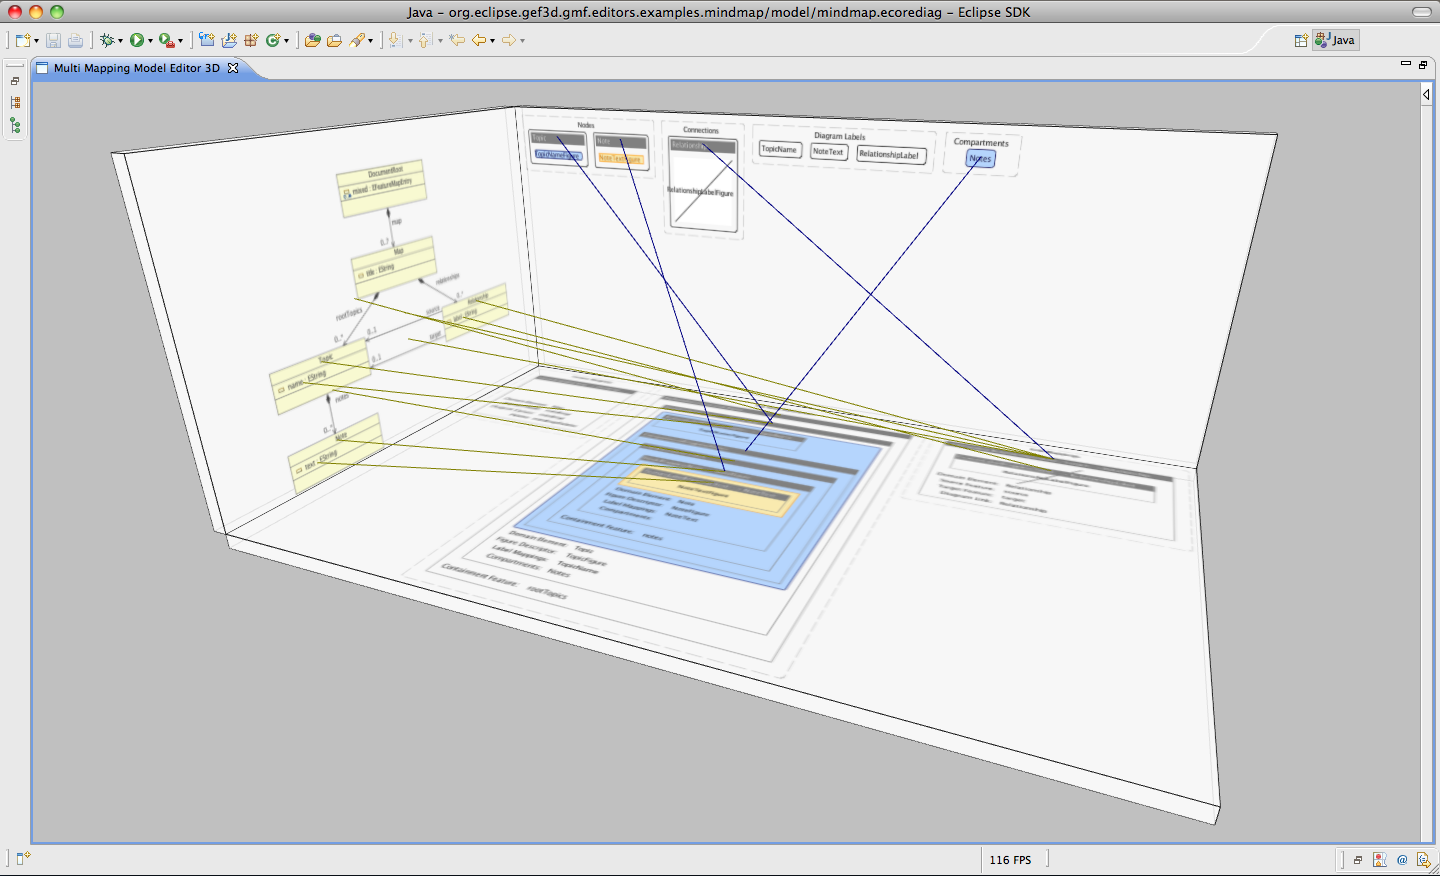Viewport: 1440px width, 876px height.
Task: Expand the Debug configurations dropdown arrow
Action: tap(120, 41)
